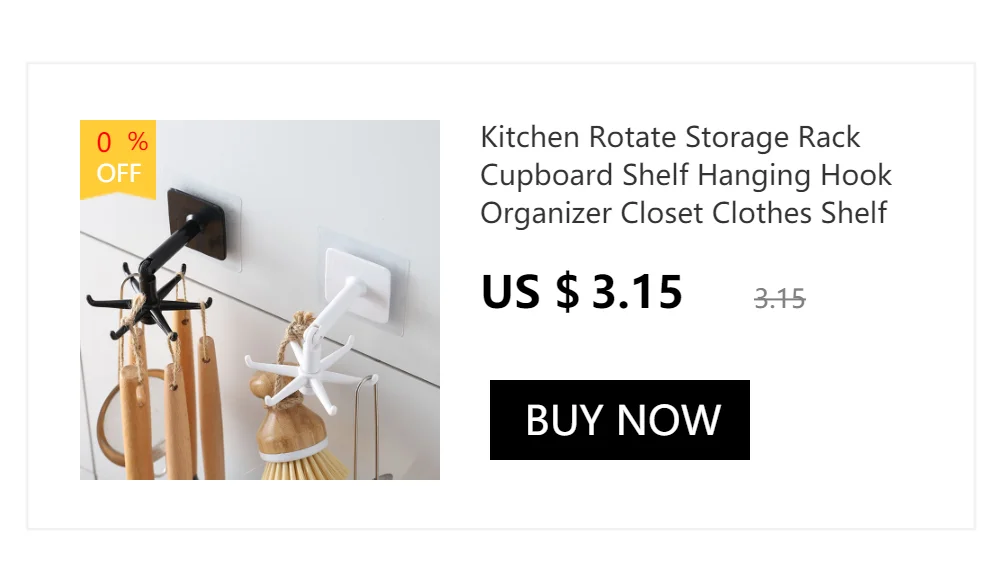
Task: Click the white adhesive wall mount plate
Action: tap(357, 285)
